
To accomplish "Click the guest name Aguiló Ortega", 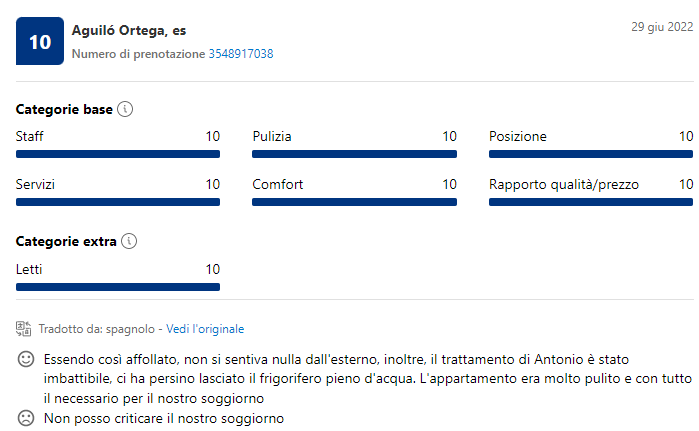I will click(x=115, y=32).
